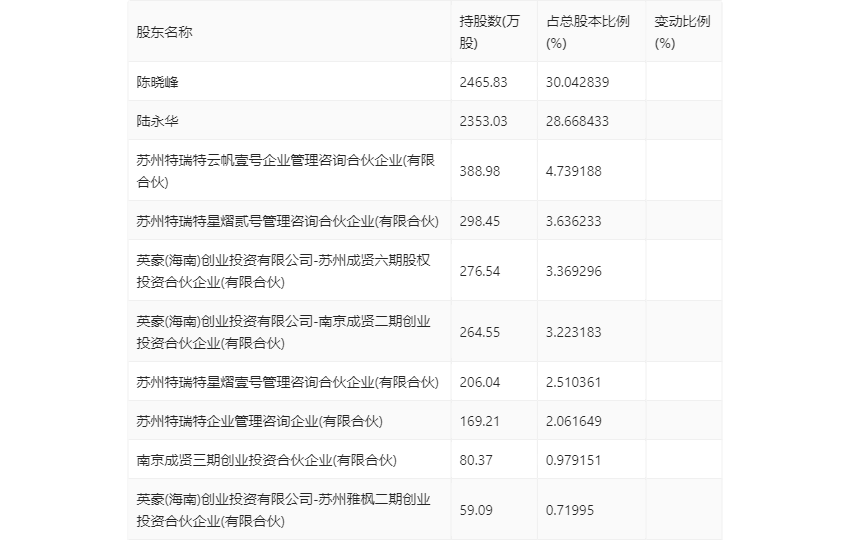
Task: Click percentage value 0.979151
Action: (574, 460)
